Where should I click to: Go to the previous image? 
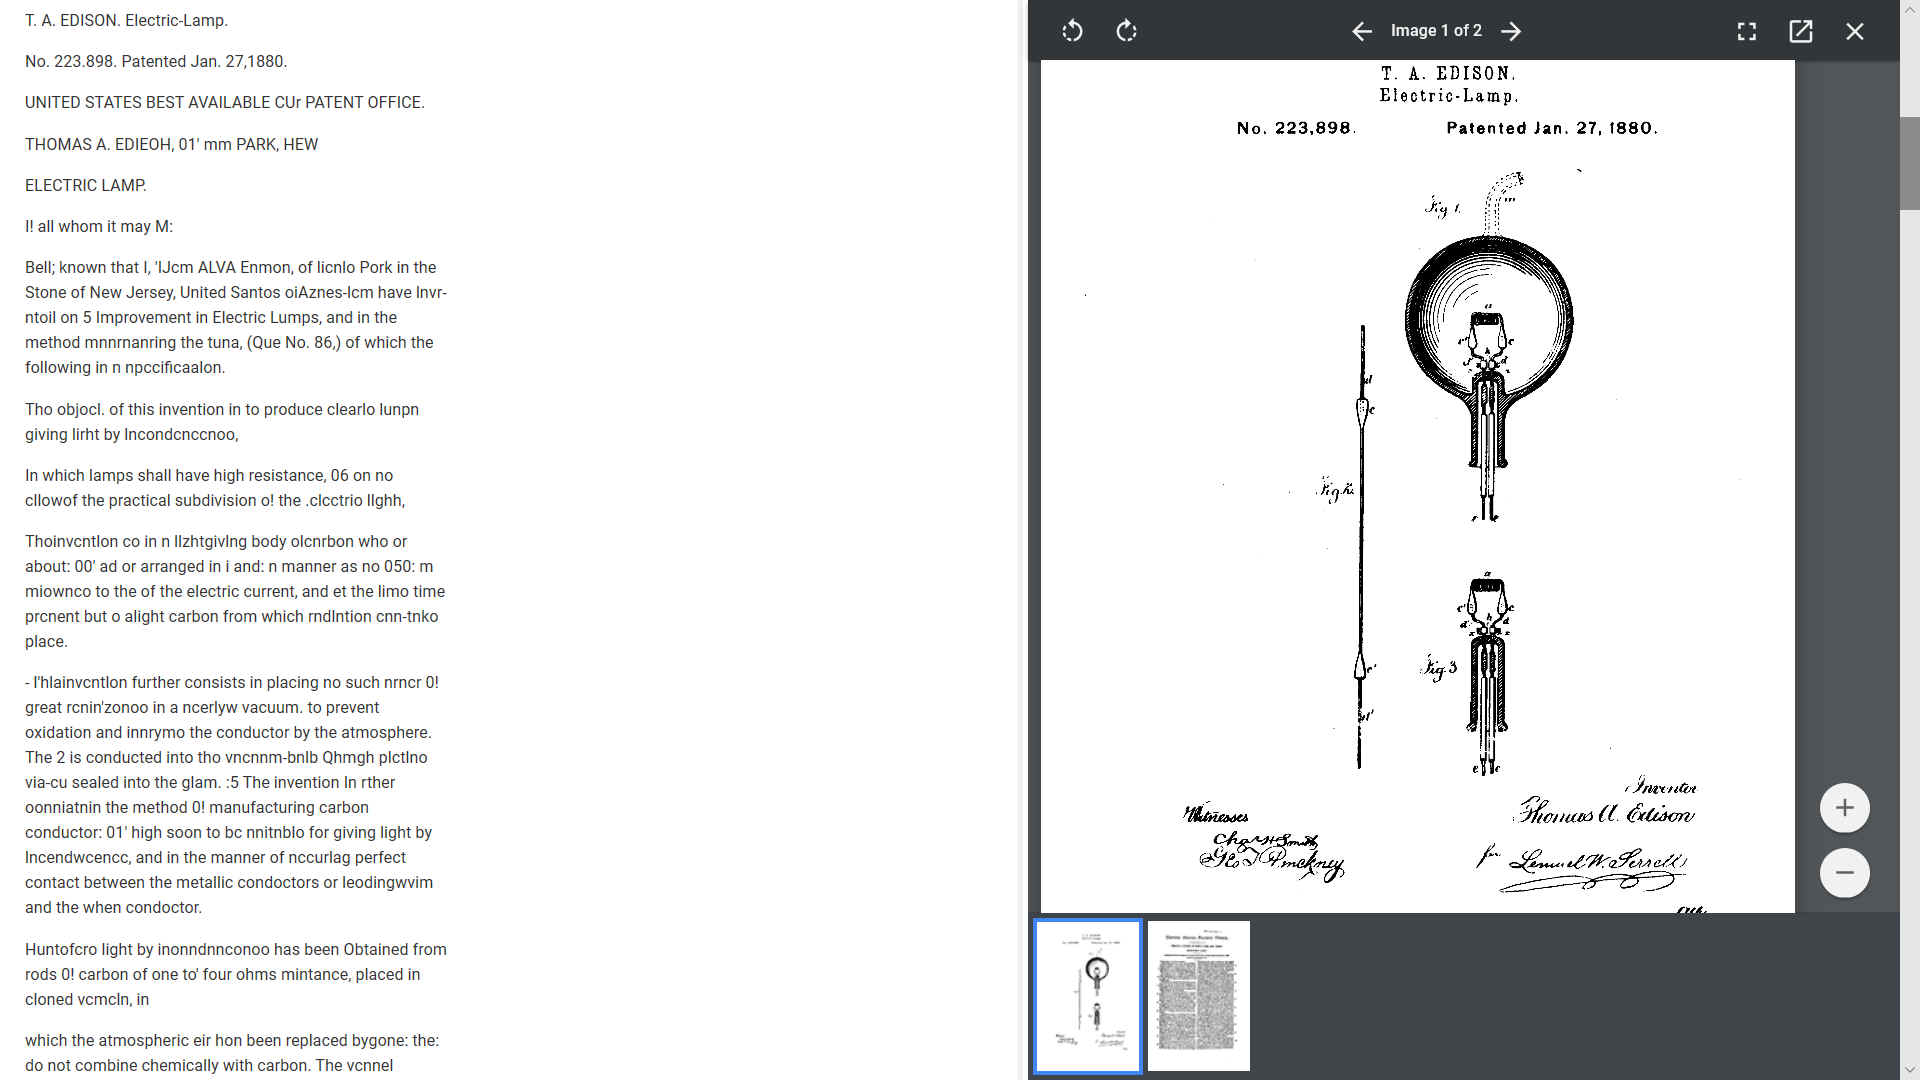pos(1362,31)
